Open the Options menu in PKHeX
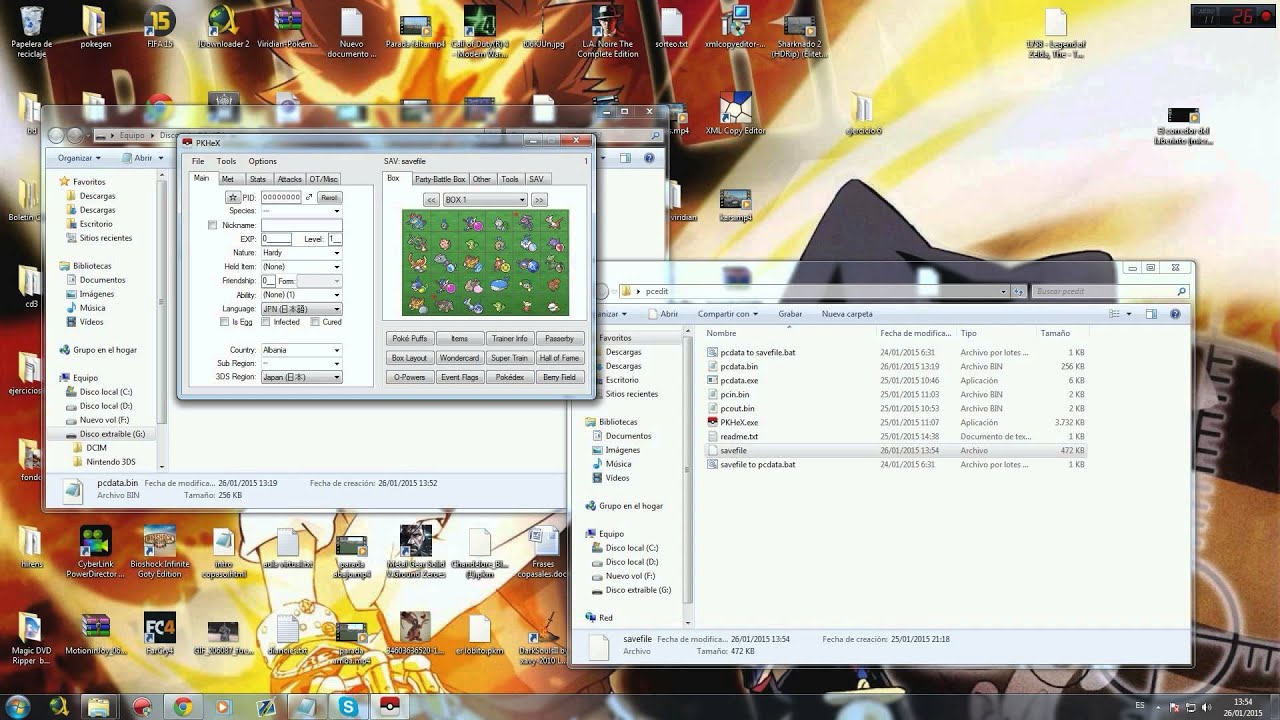The image size is (1280, 720). point(263,161)
